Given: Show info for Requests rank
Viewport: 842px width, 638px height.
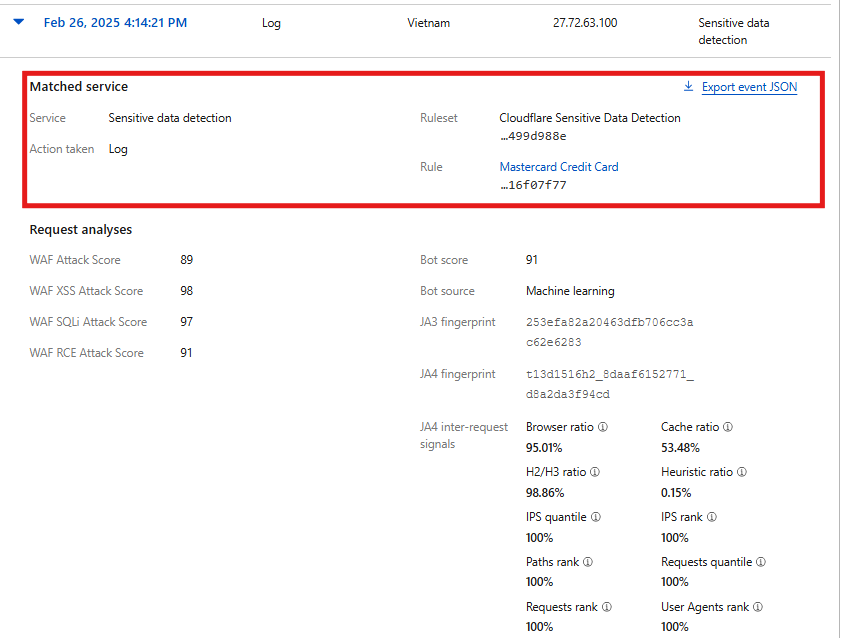Looking at the screenshot, I should click(607, 607).
